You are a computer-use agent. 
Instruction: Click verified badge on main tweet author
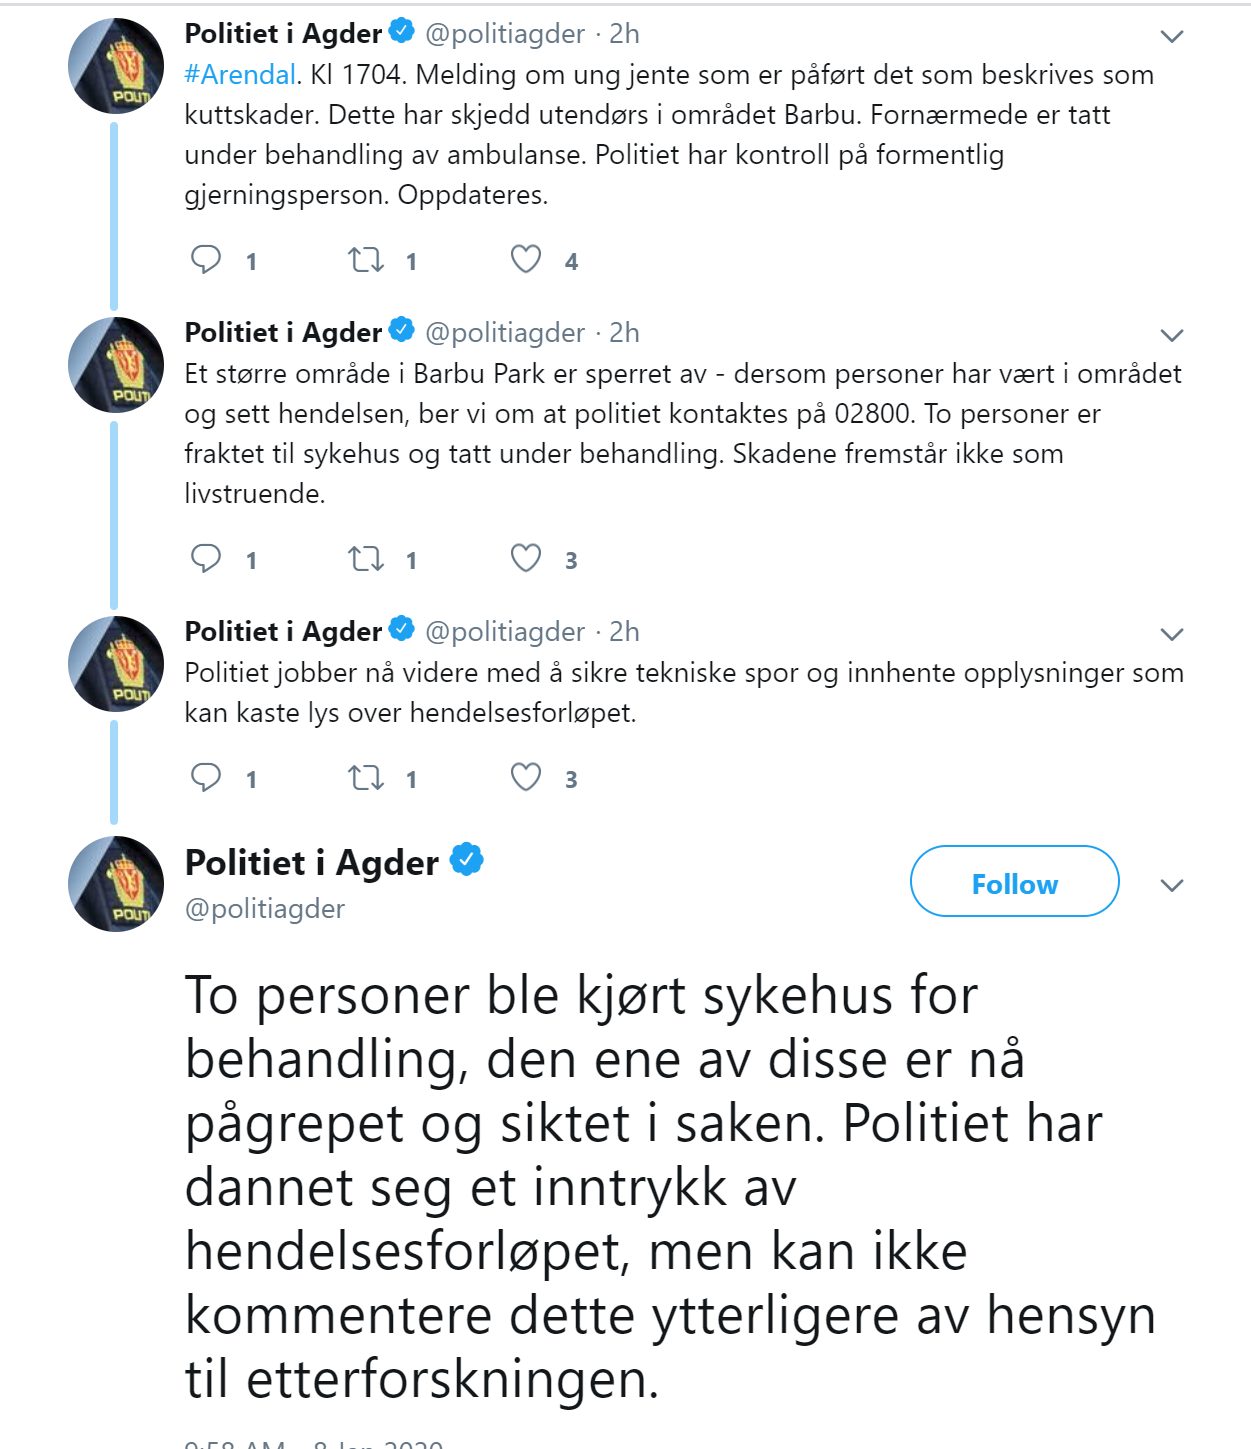point(467,860)
